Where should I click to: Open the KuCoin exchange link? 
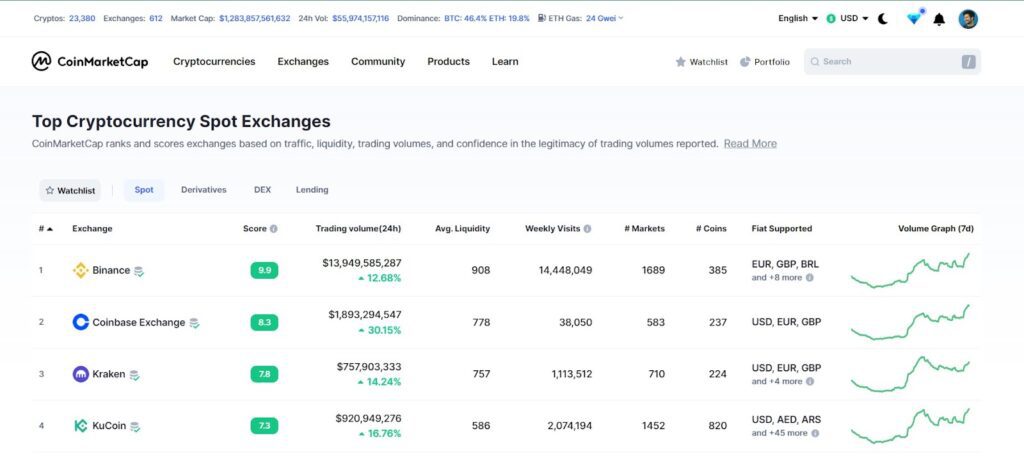[x=109, y=426]
